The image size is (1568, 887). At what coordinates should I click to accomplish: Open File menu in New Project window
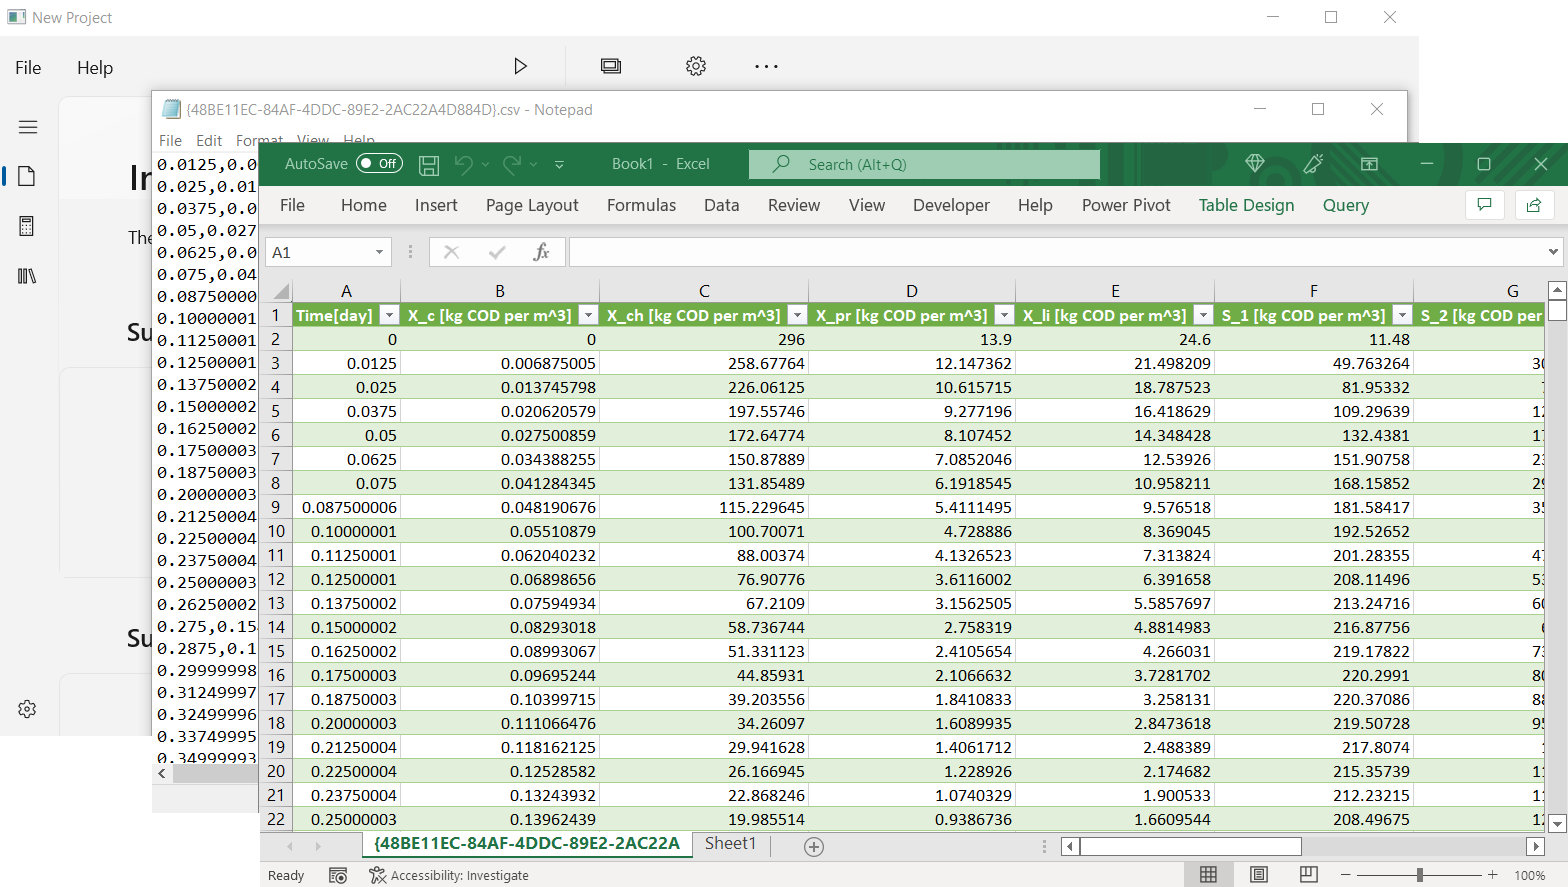click(28, 68)
